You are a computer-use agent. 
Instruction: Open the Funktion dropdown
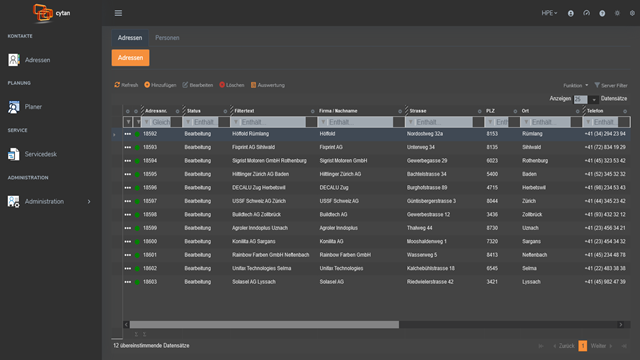click(x=576, y=85)
